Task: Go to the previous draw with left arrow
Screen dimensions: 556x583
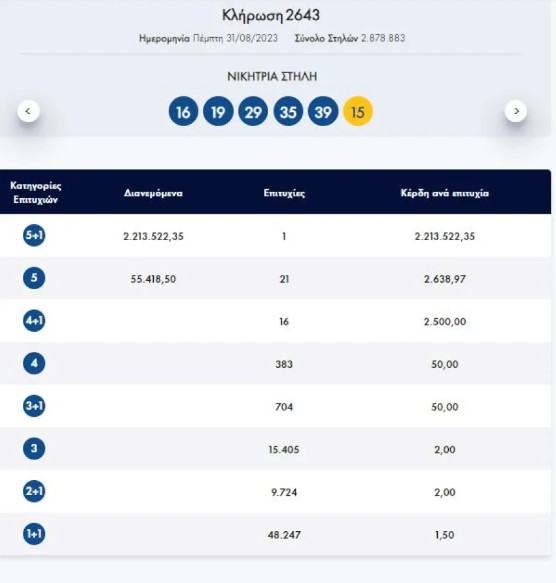Action: 28,111
